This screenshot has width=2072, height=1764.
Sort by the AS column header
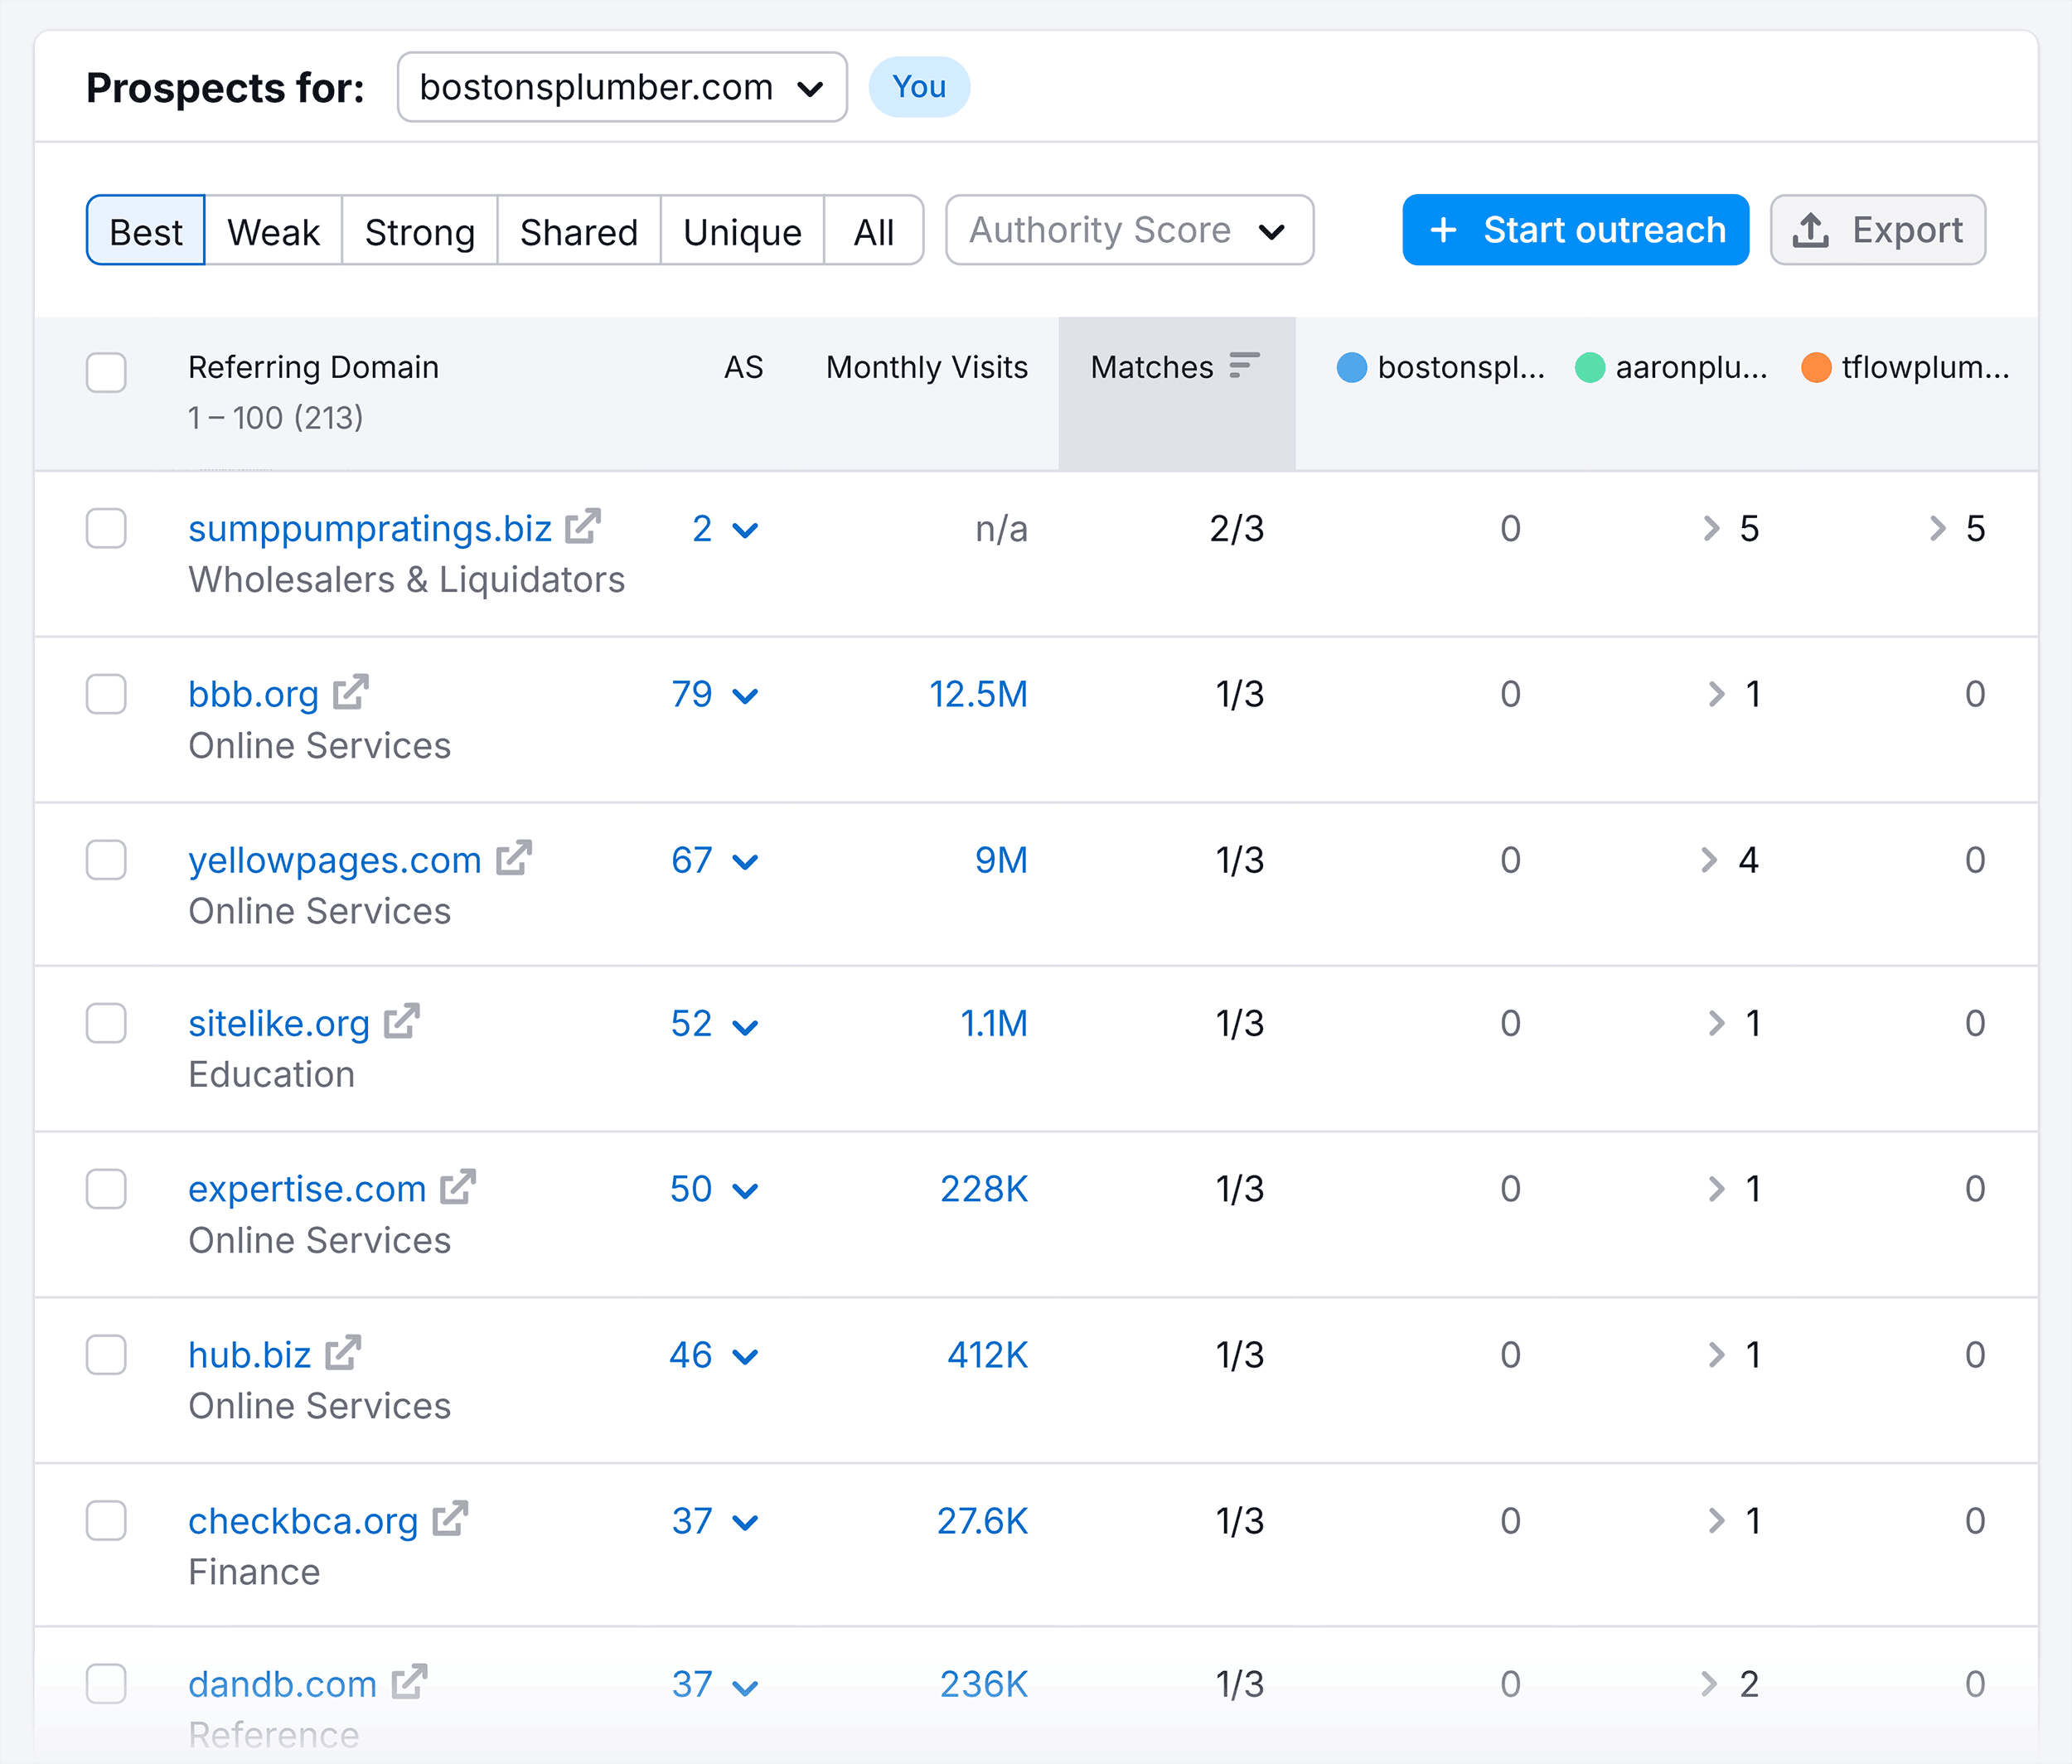coord(743,367)
